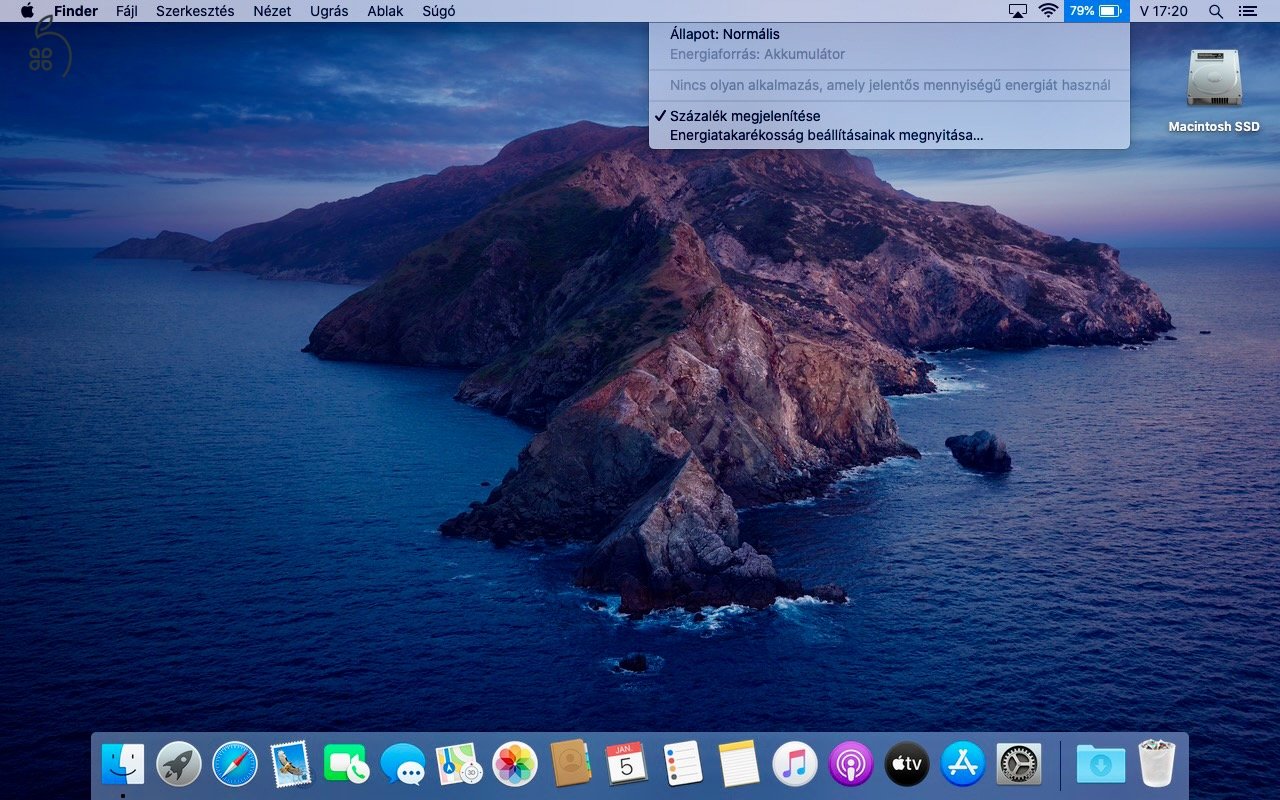Open the Ablak menu
Screen dimensions: 1280x800
point(386,11)
